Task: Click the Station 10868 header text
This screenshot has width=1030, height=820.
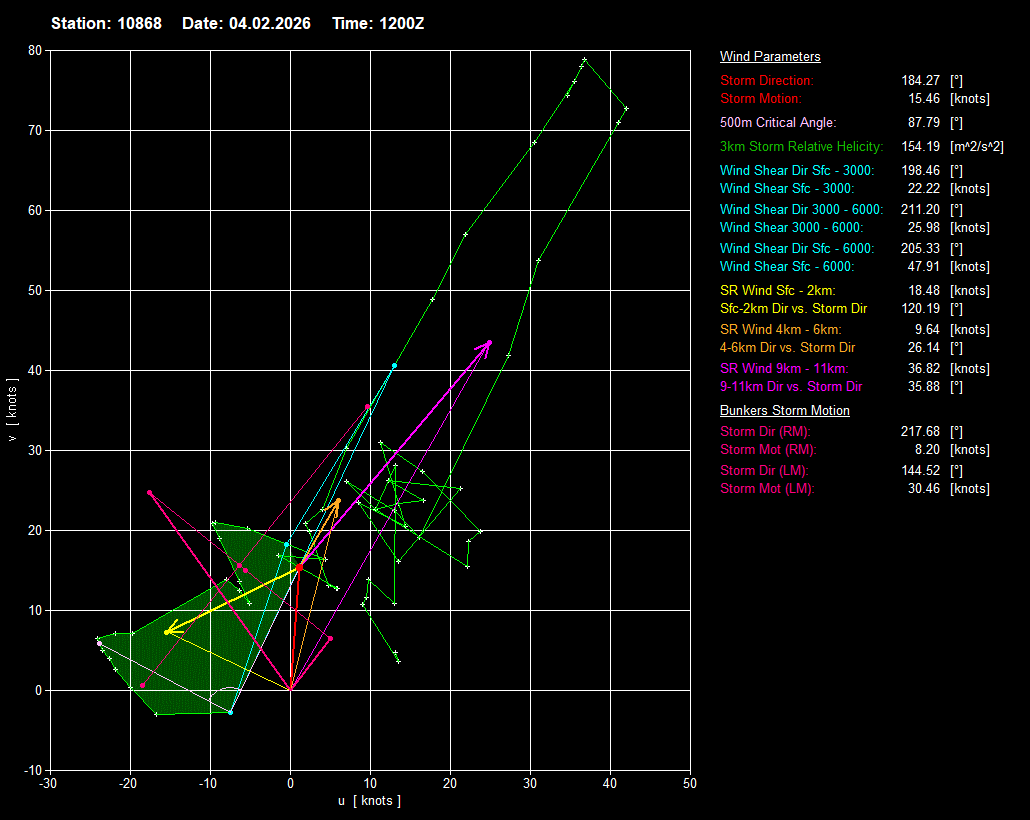Action: (x=106, y=23)
